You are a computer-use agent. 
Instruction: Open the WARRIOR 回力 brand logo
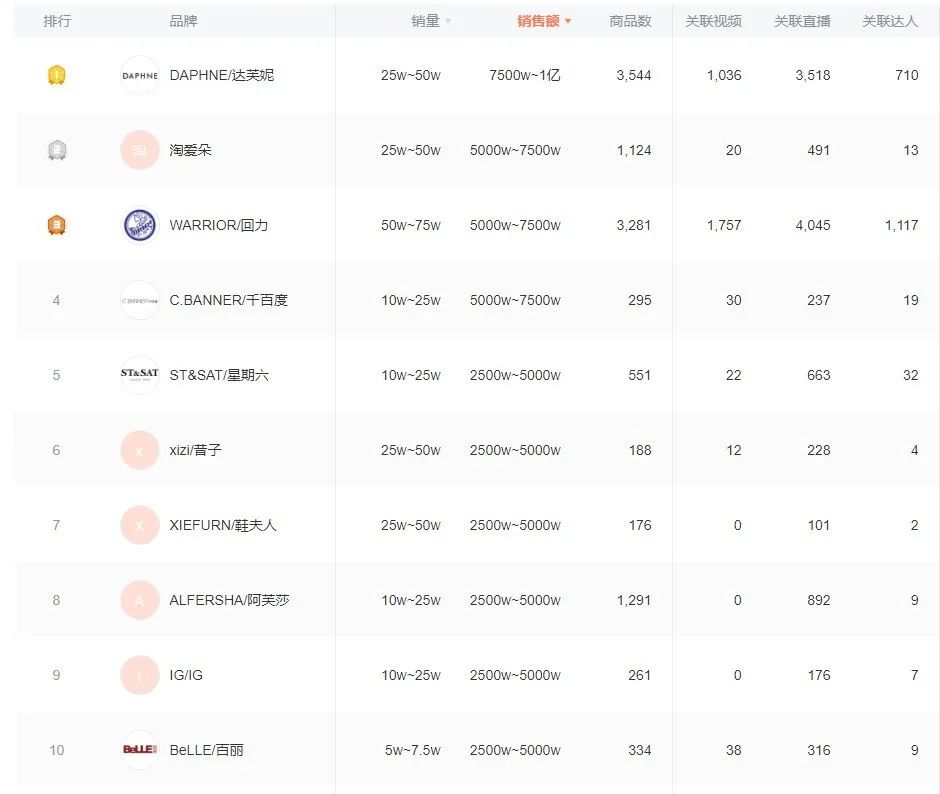[140, 225]
